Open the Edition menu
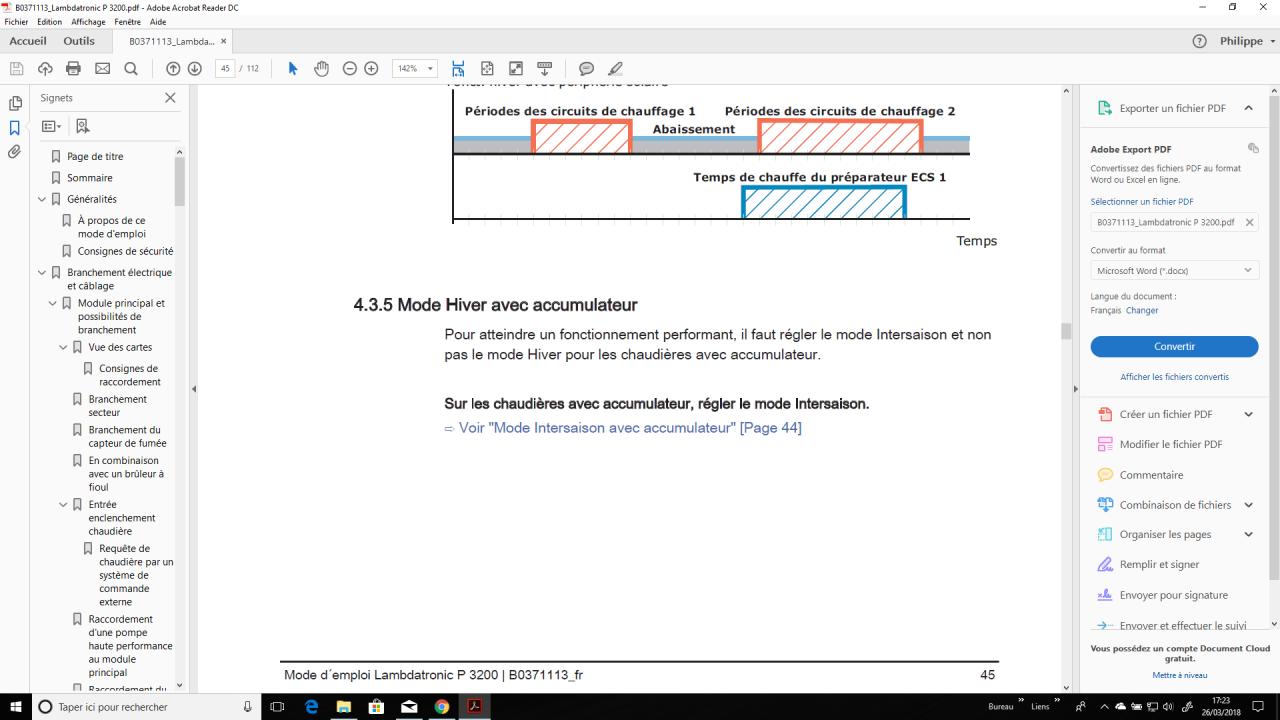Image resolution: width=1280 pixels, height=720 pixels. click(50, 22)
